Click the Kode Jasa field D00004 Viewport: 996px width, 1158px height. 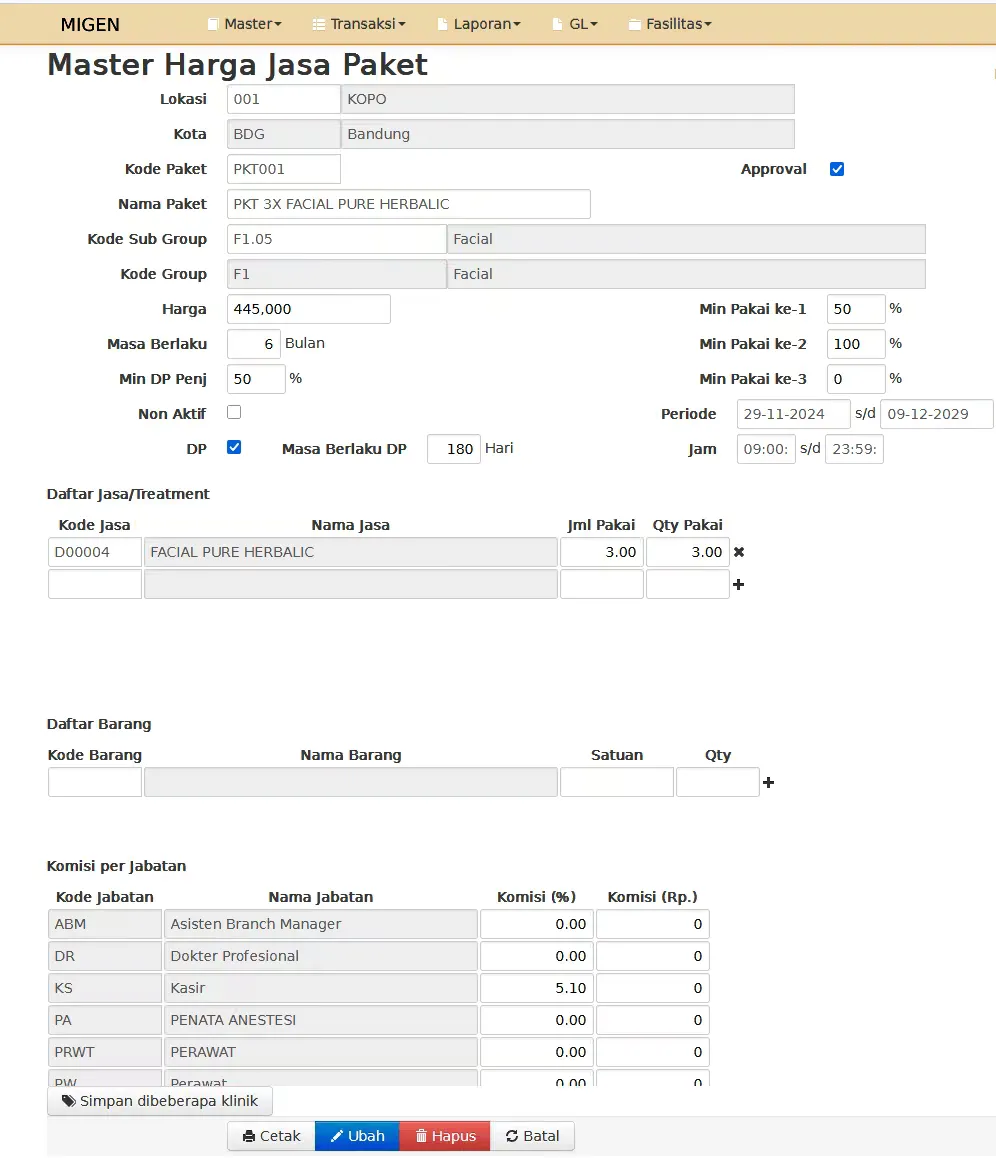coord(95,552)
